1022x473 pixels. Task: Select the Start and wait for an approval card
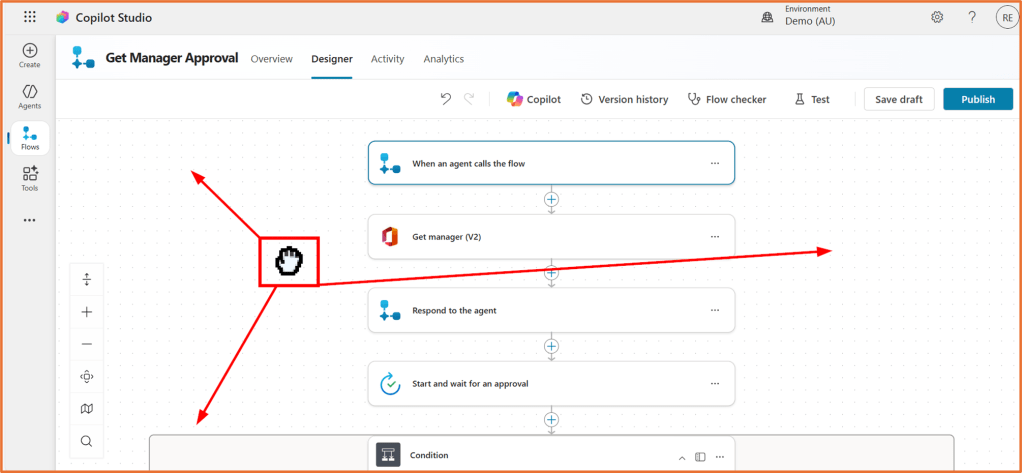551,384
